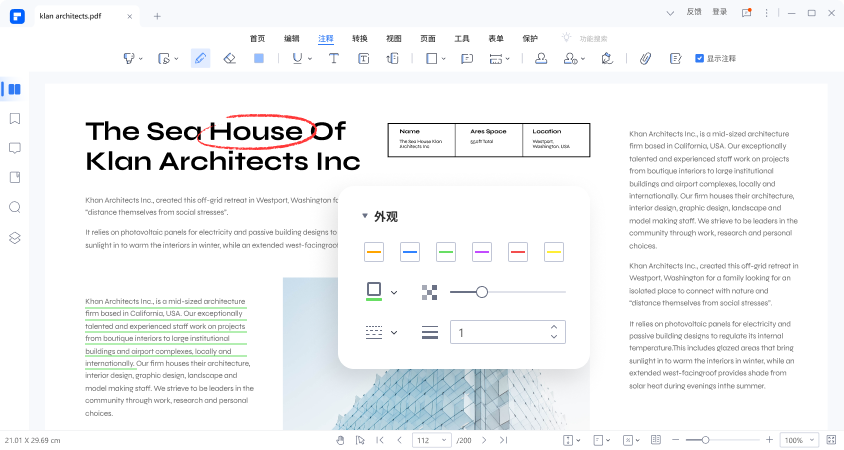The height and width of the screenshot is (450, 844).
Task: Open the search sidebar icon
Action: (15, 208)
